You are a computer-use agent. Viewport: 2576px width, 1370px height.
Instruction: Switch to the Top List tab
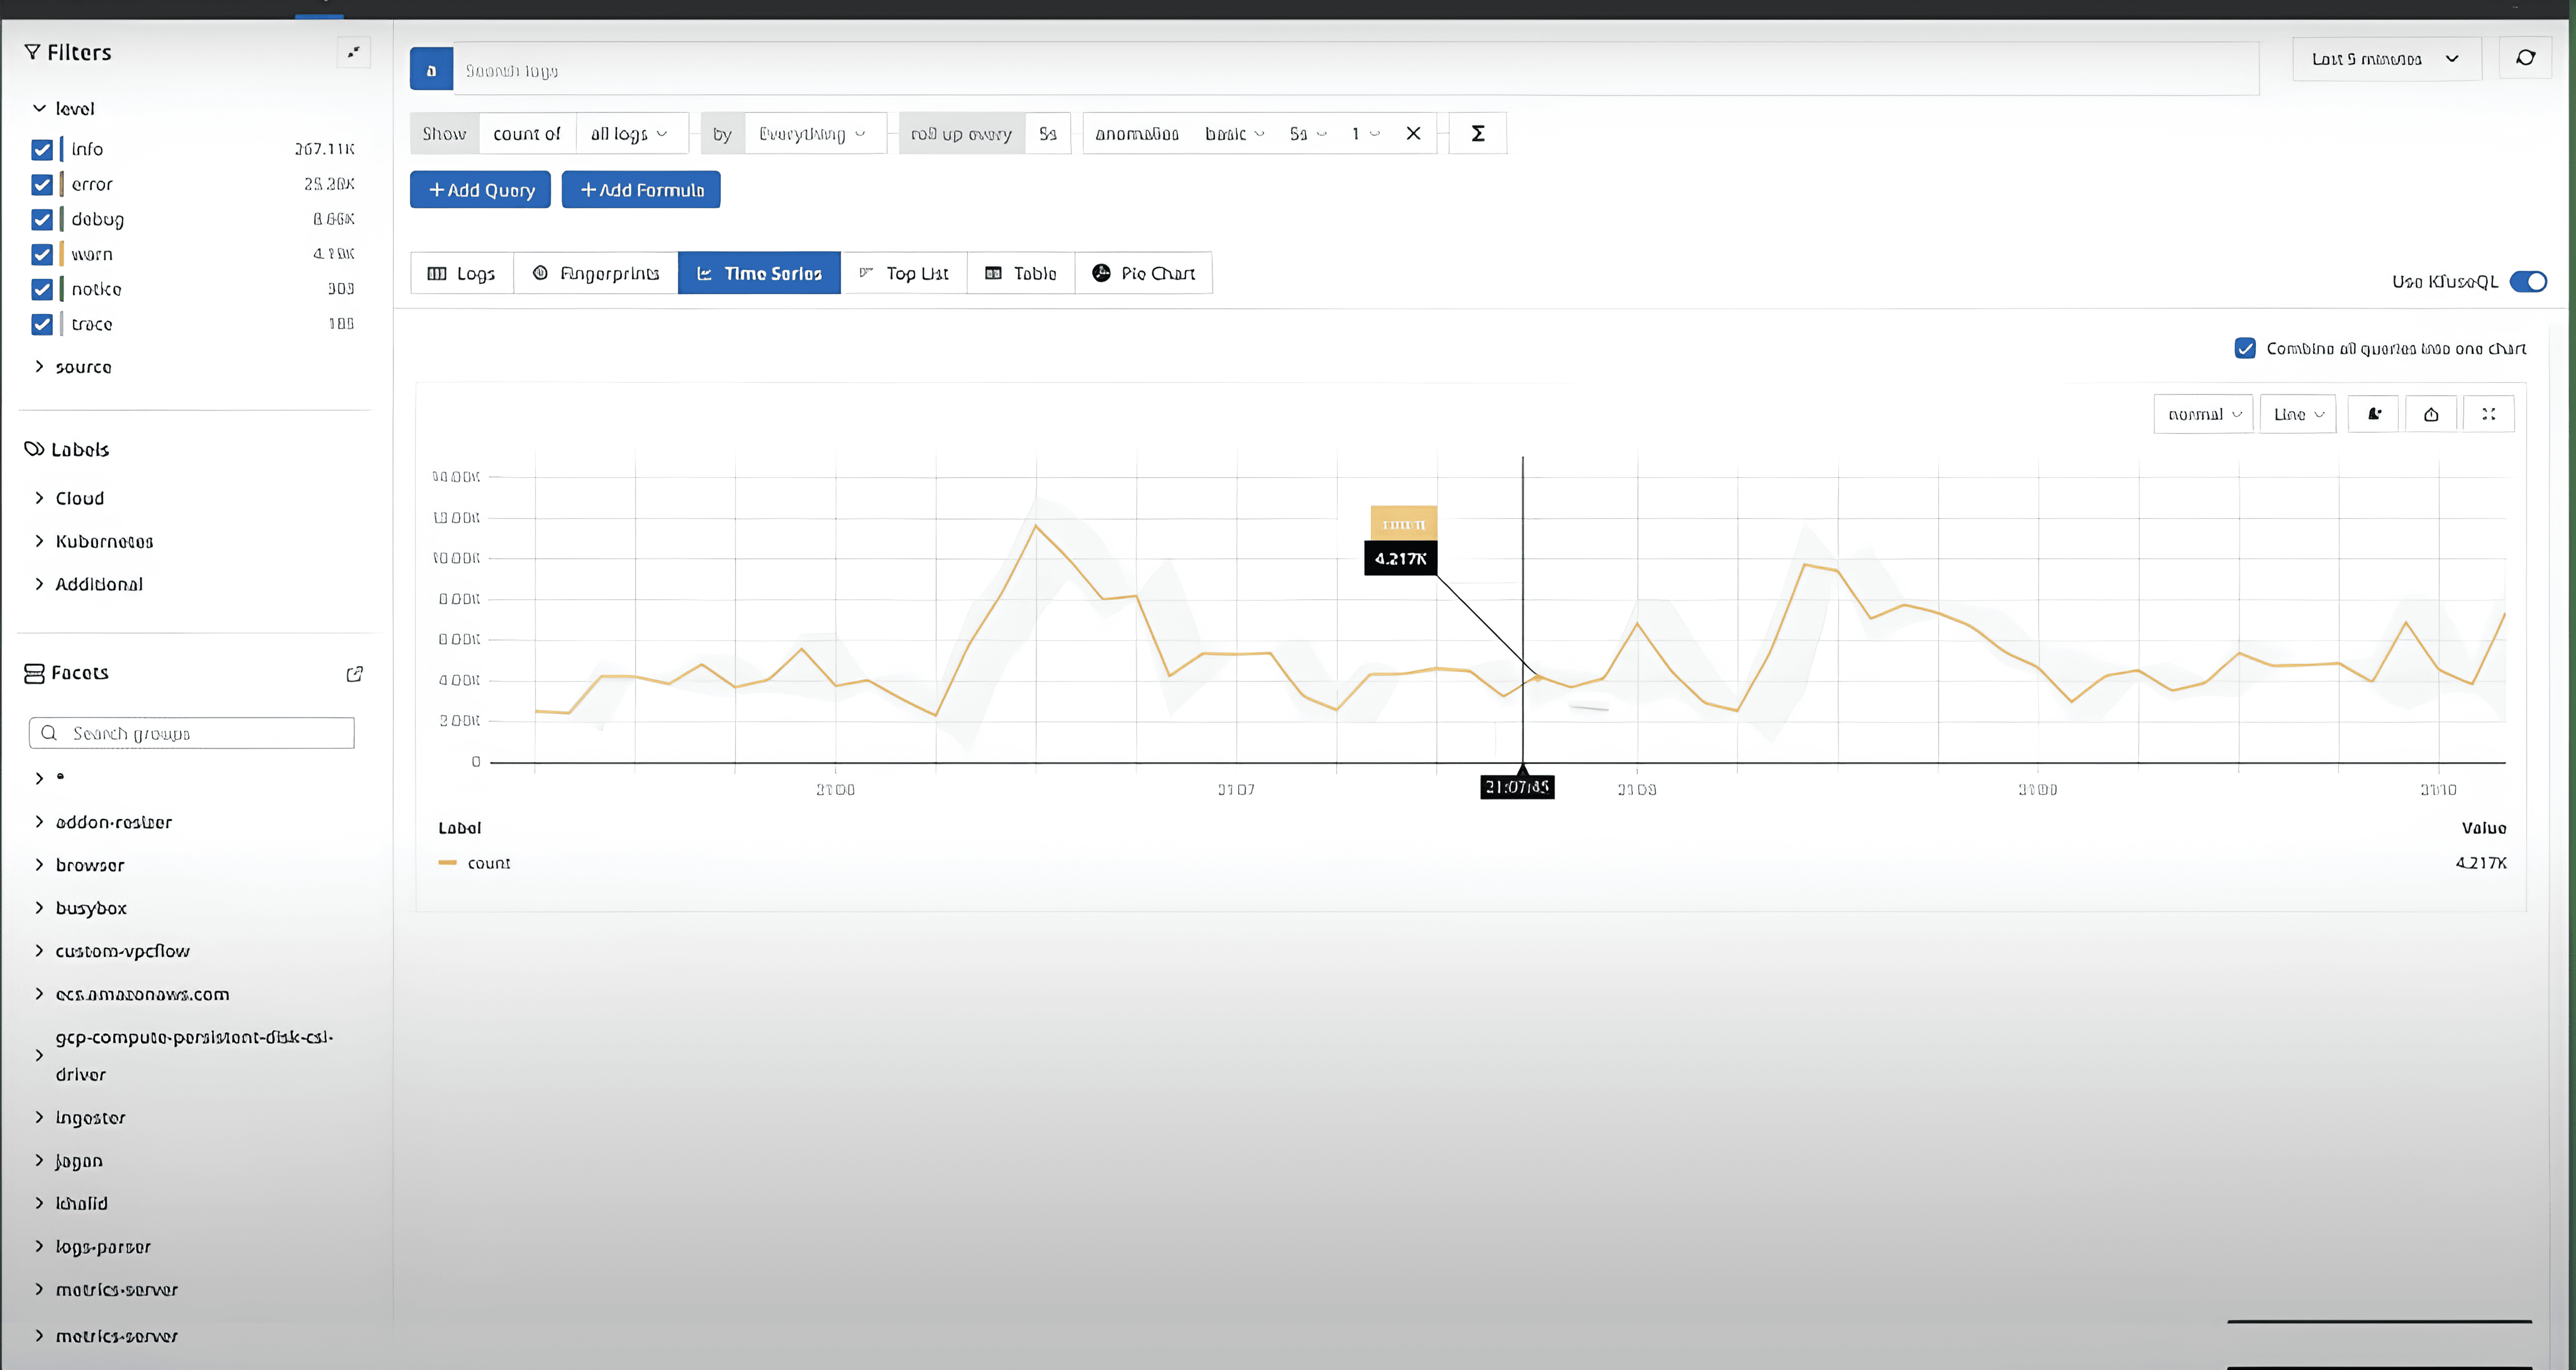903,273
